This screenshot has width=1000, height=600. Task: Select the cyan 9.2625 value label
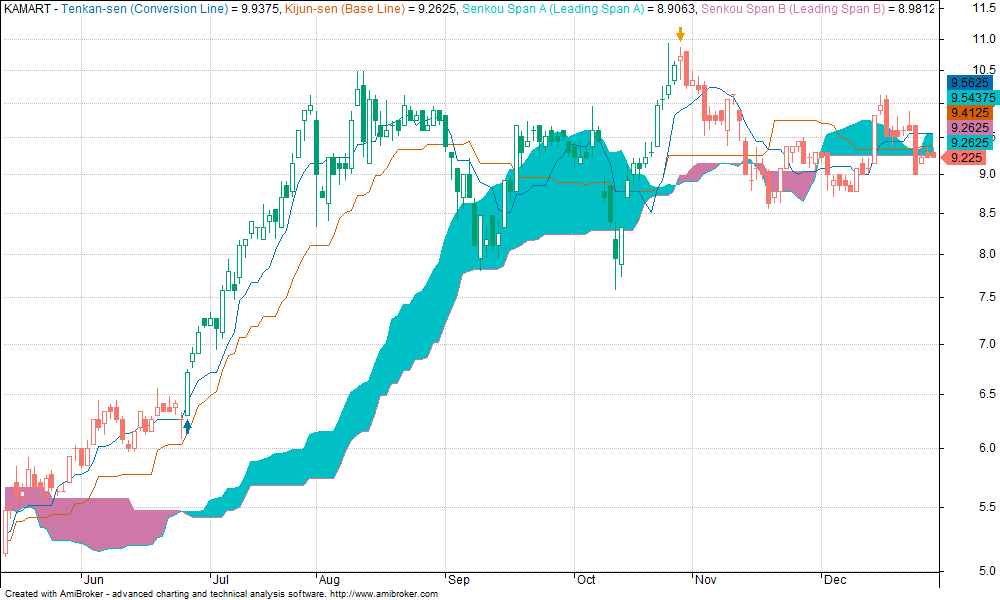pyautogui.click(x=970, y=143)
